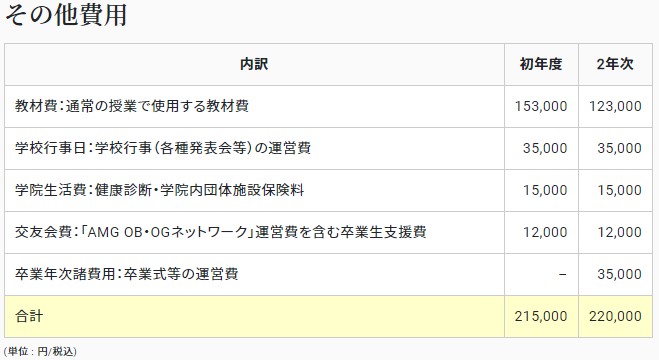This screenshot has height=360, width=659.
Task: Click the dash in 卒業年次諸費用 row
Action: (562, 275)
